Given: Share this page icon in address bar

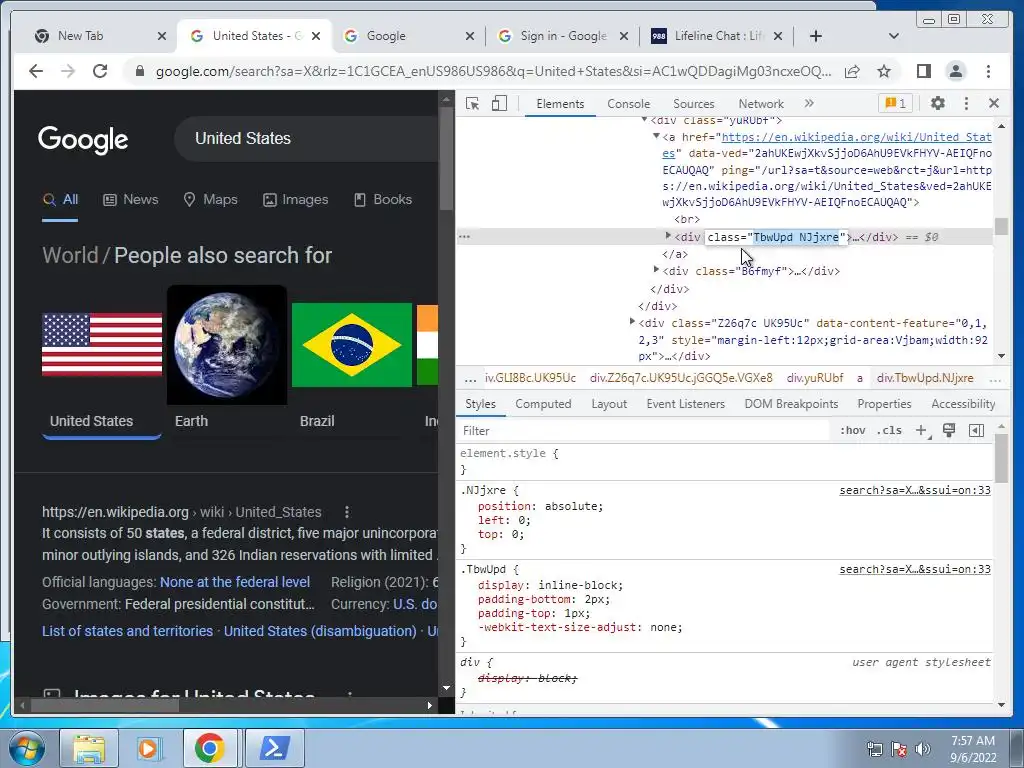Looking at the screenshot, I should [852, 71].
